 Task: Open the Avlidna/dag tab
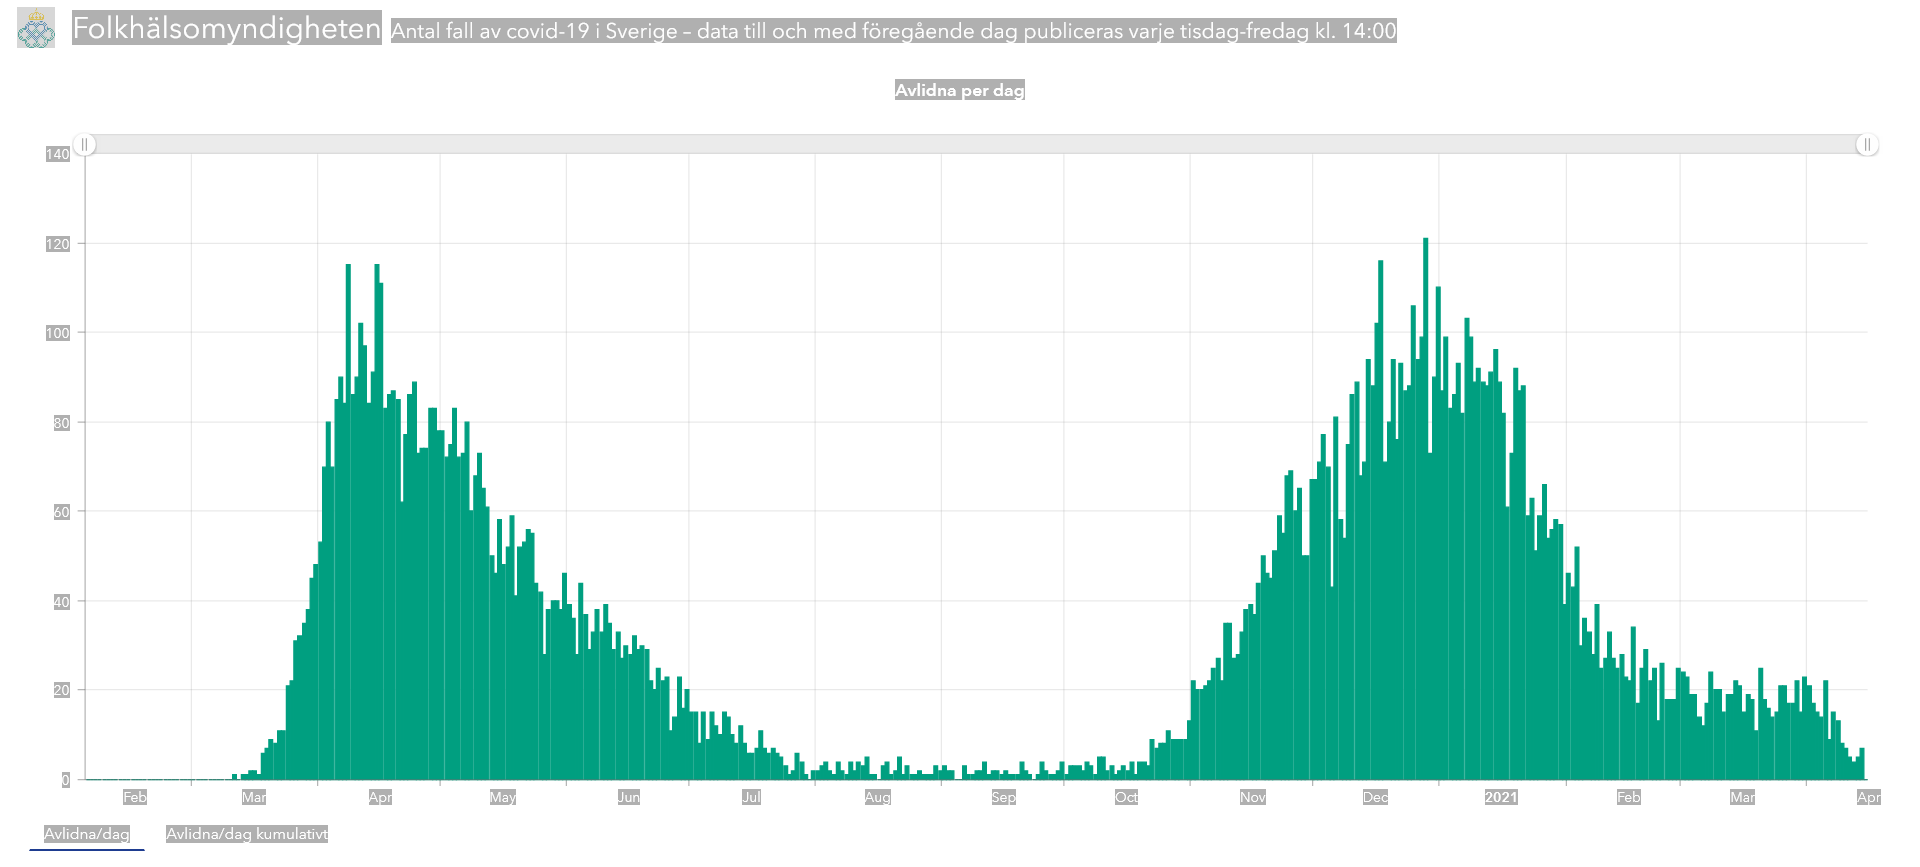pyautogui.click(x=87, y=834)
